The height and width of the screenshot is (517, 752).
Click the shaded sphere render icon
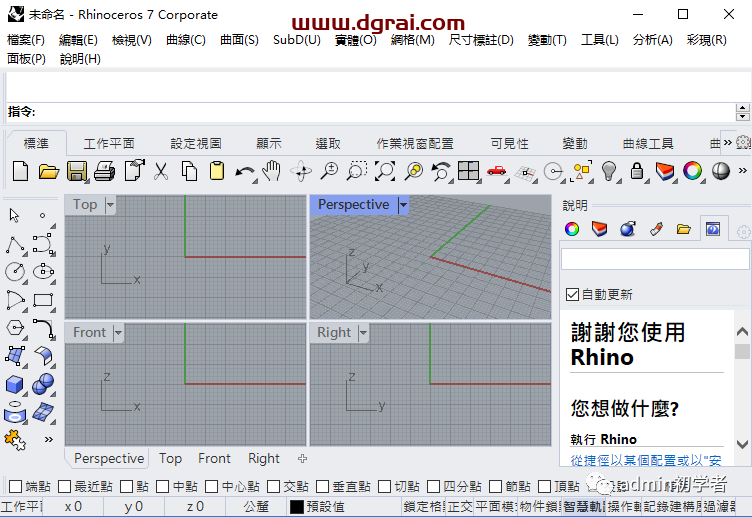pyautogui.click(x=720, y=171)
